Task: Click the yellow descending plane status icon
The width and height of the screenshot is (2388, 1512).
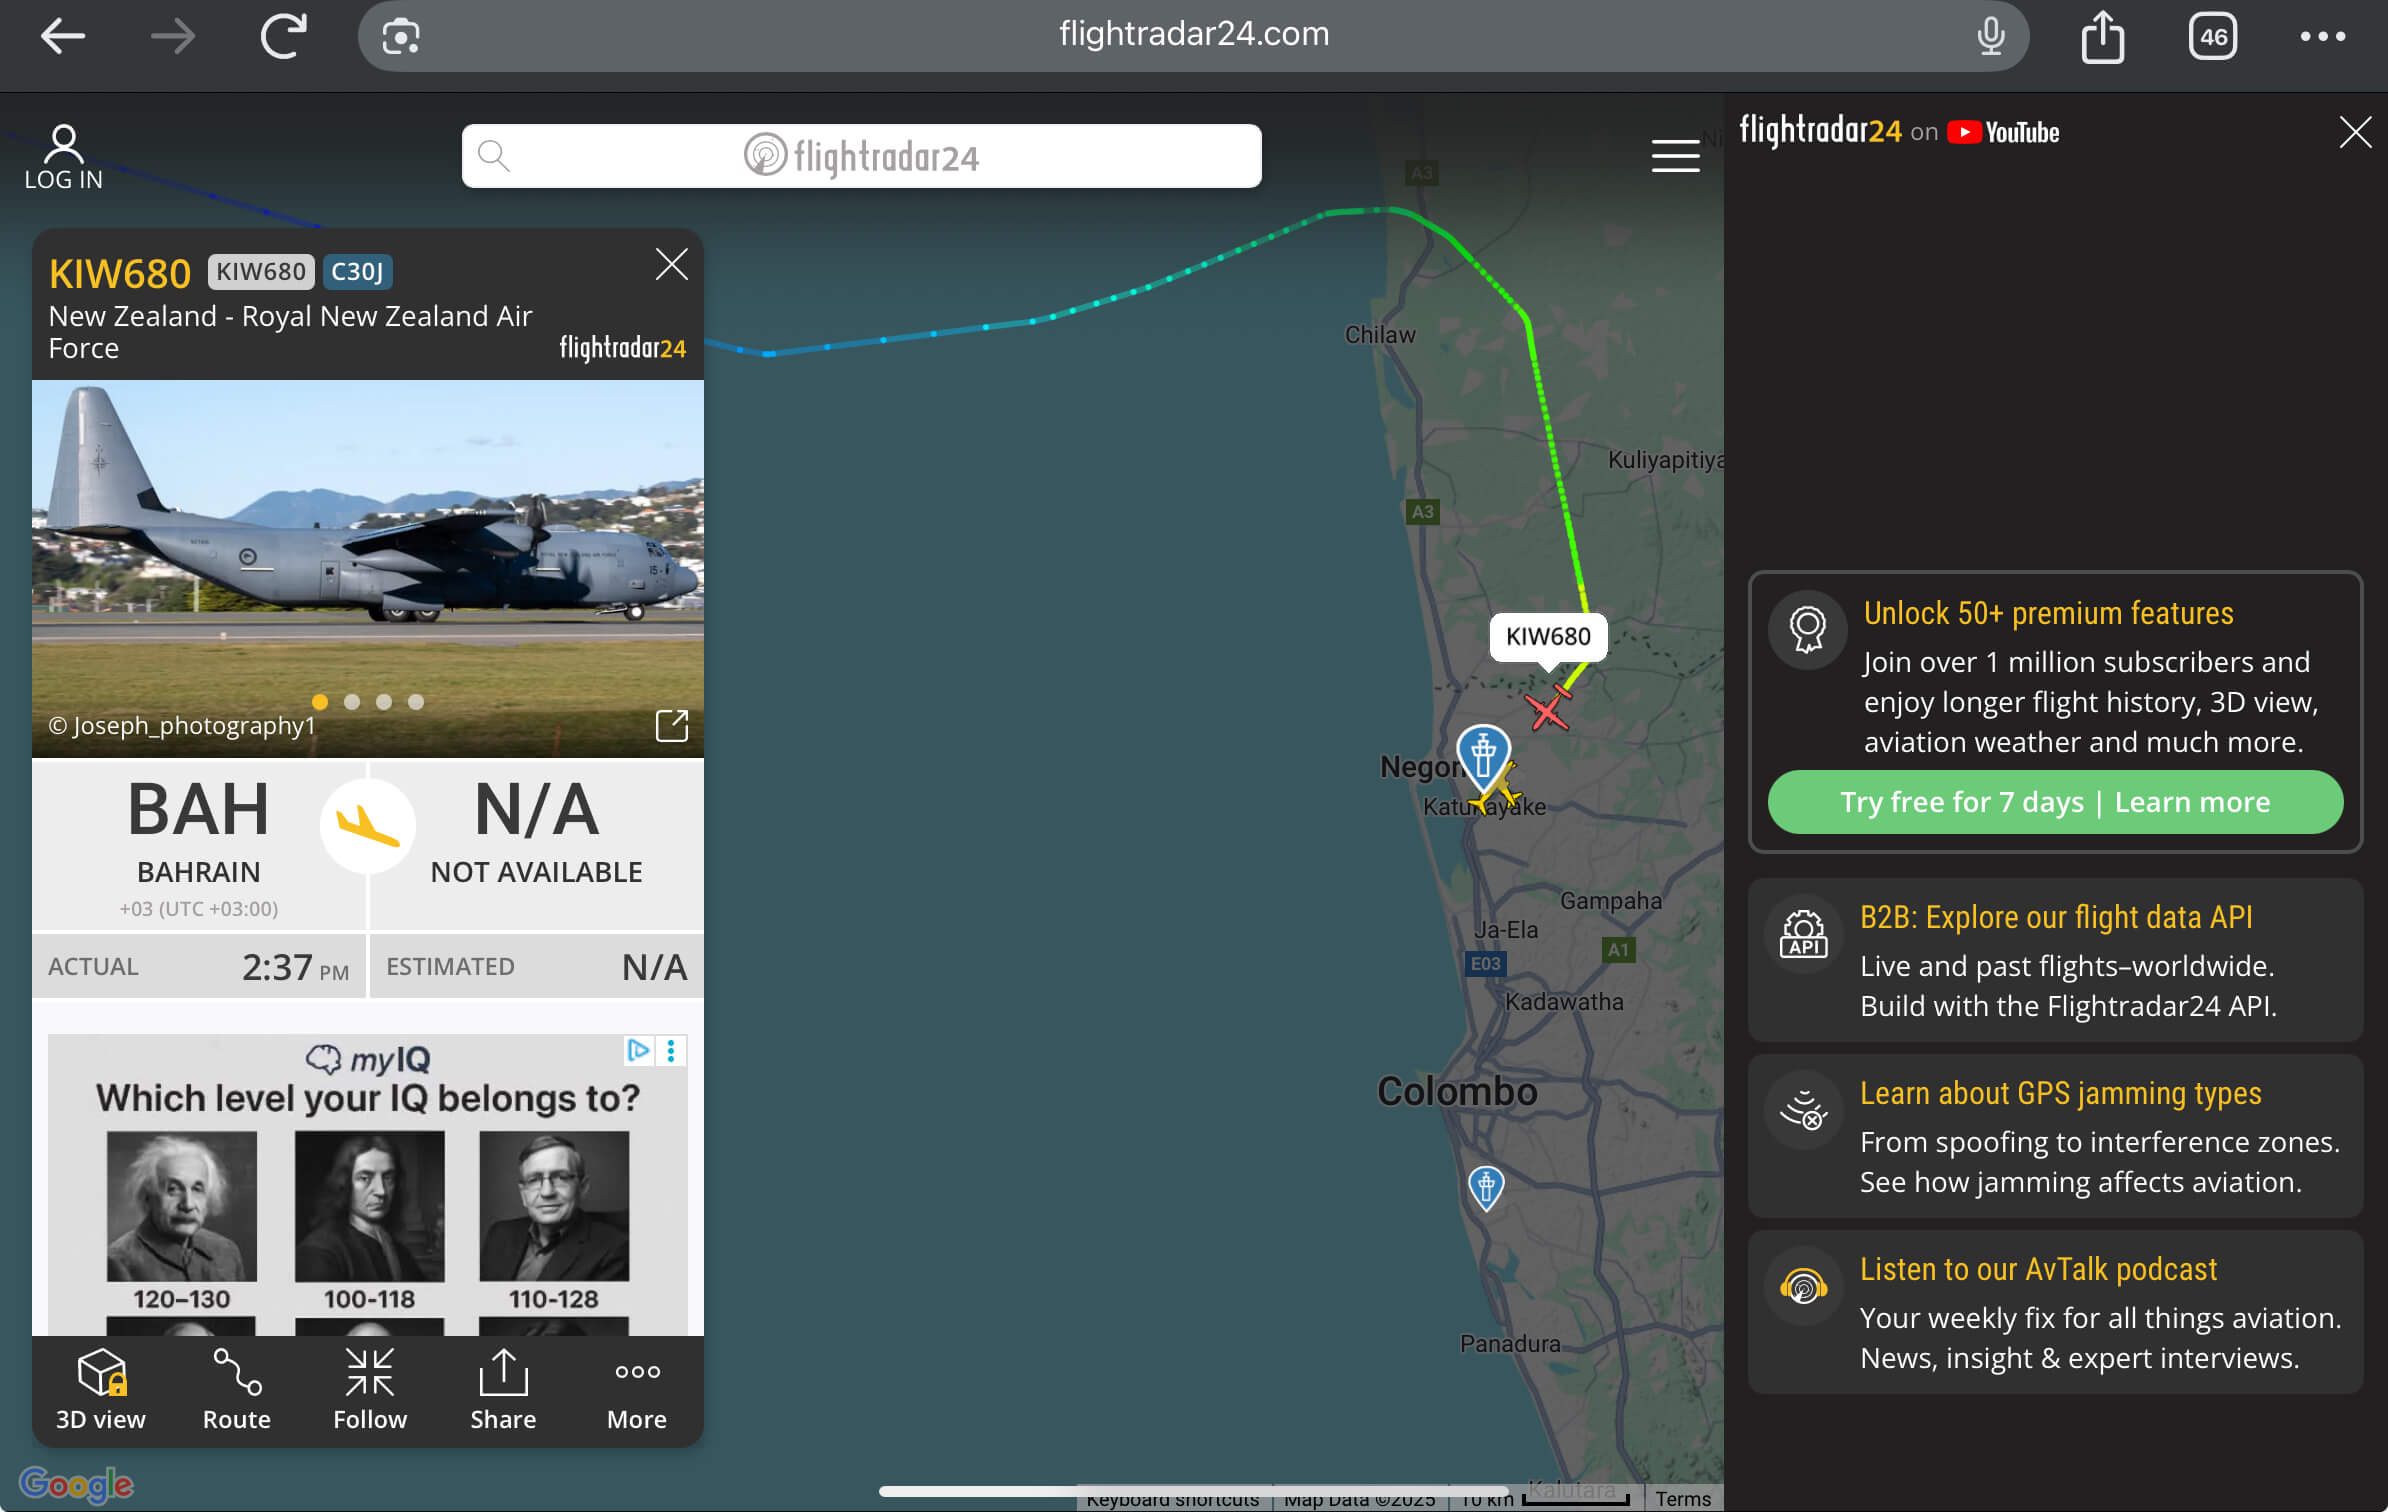Action: tap(368, 826)
